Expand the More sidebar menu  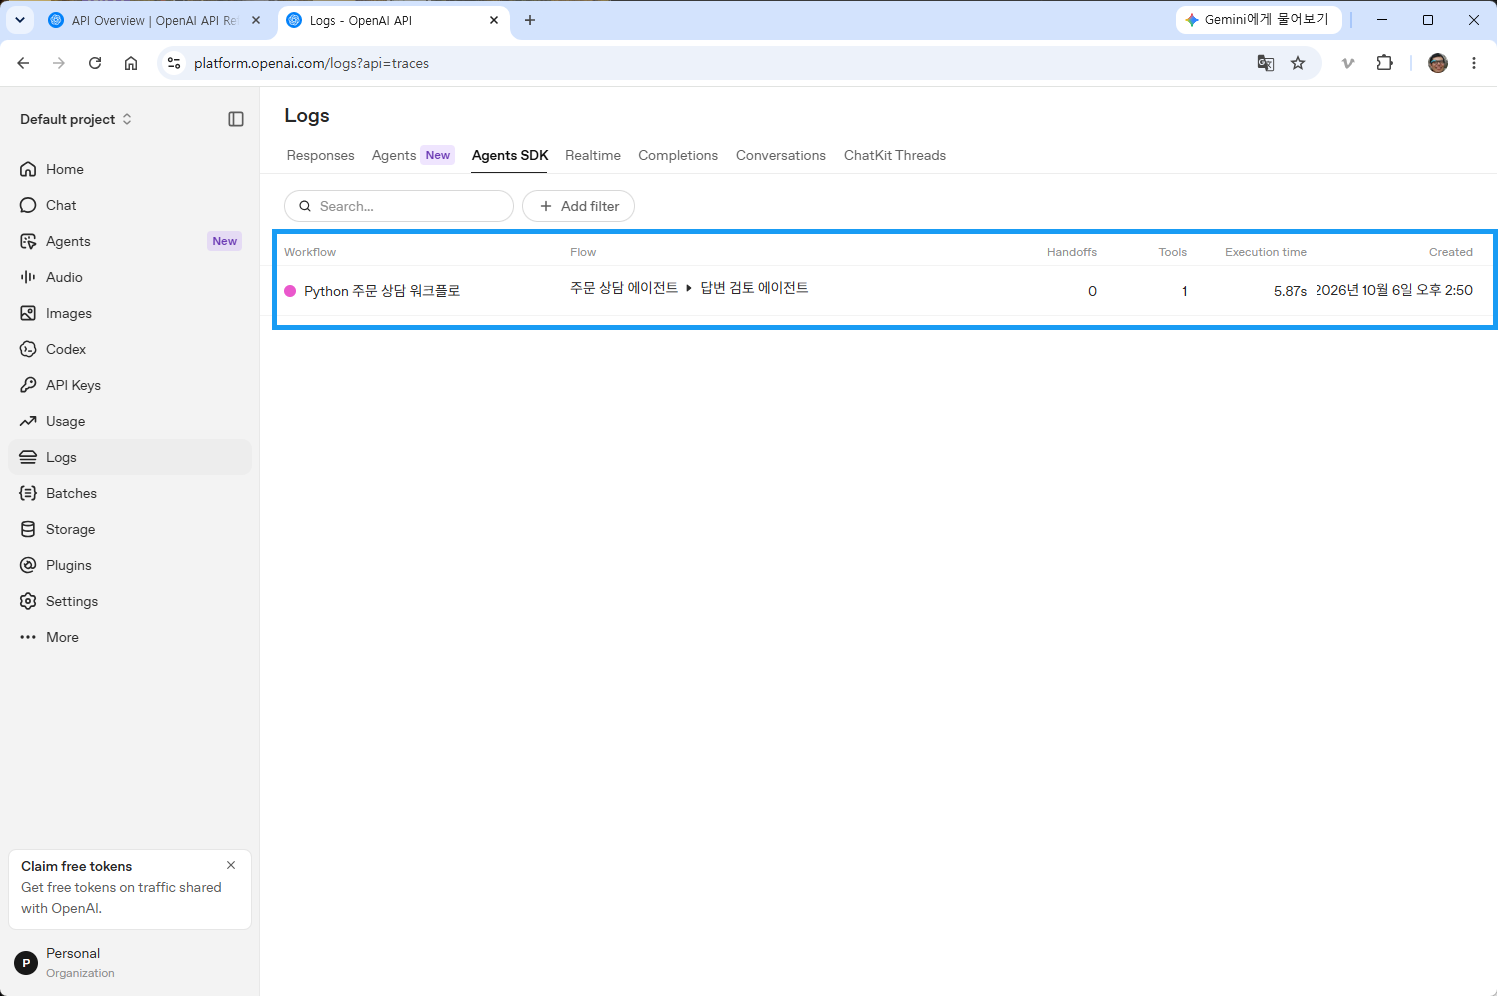coord(130,637)
